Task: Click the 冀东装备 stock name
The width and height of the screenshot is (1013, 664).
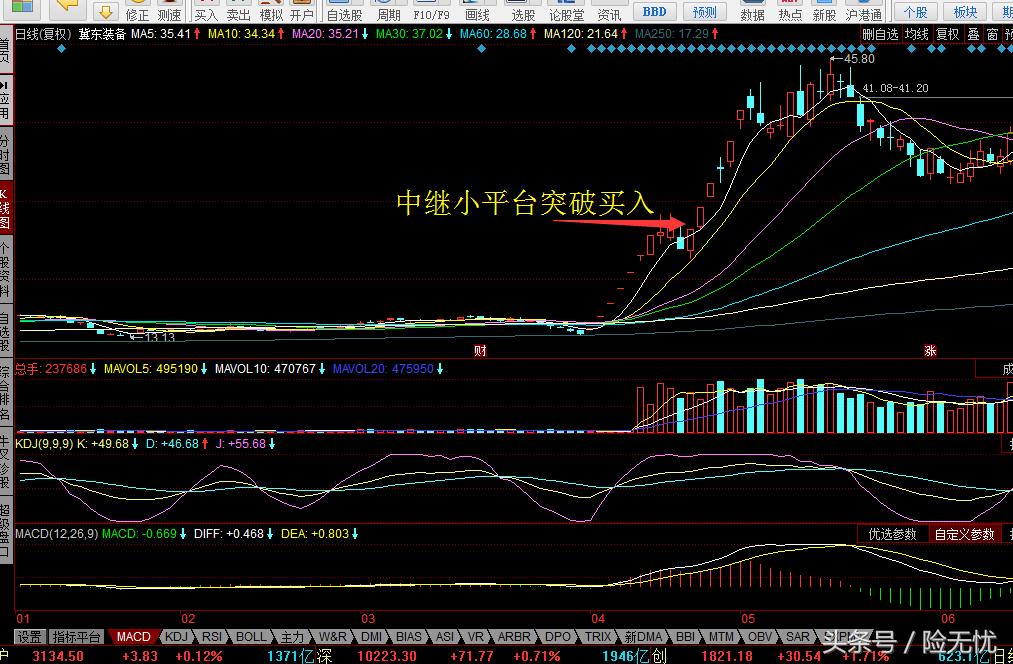Action: (102, 34)
